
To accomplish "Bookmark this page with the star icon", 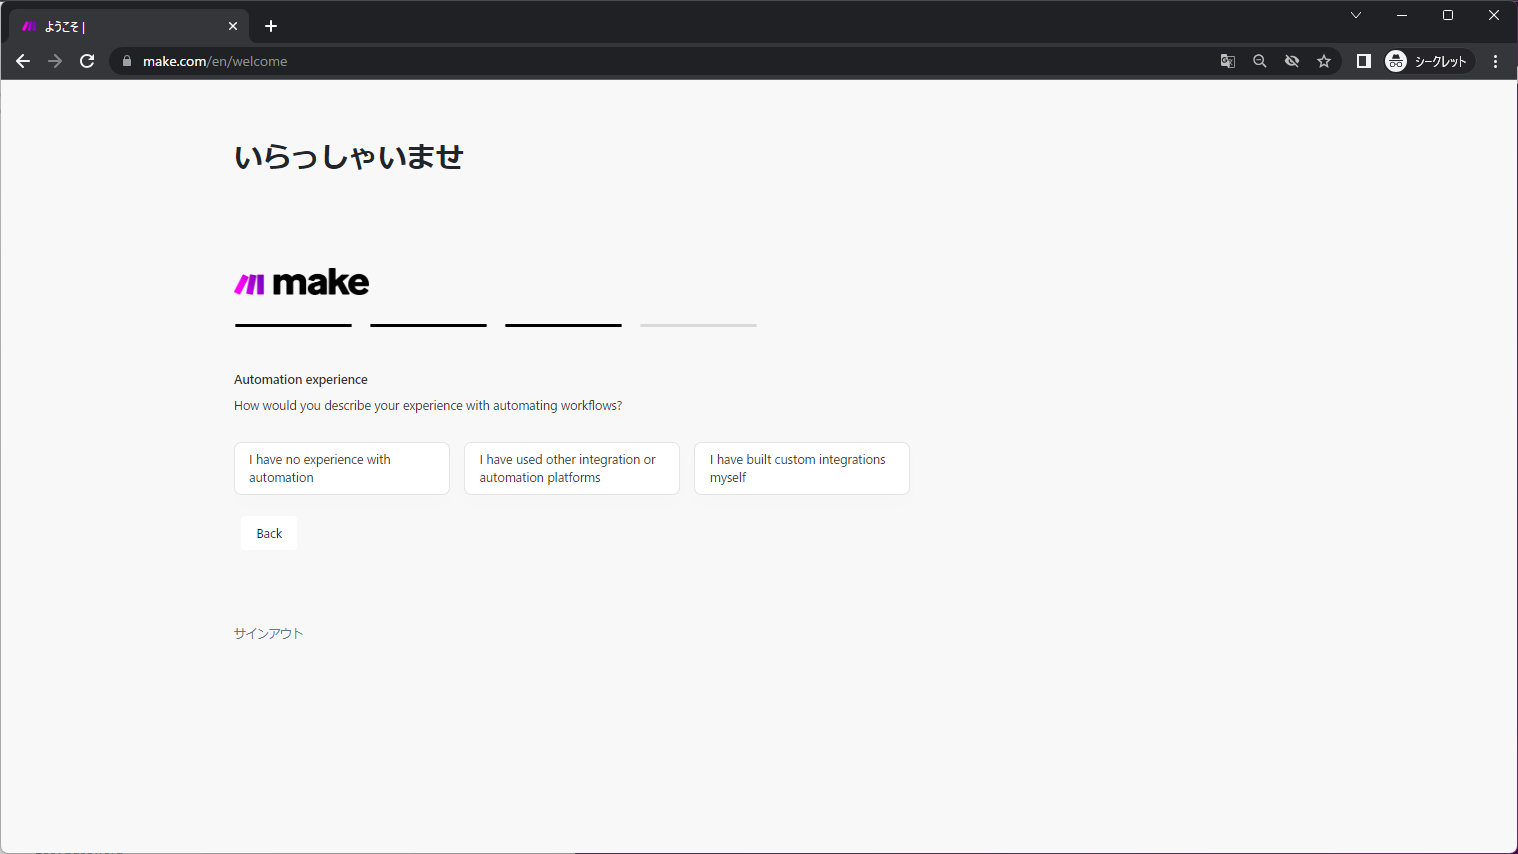I will (x=1324, y=61).
